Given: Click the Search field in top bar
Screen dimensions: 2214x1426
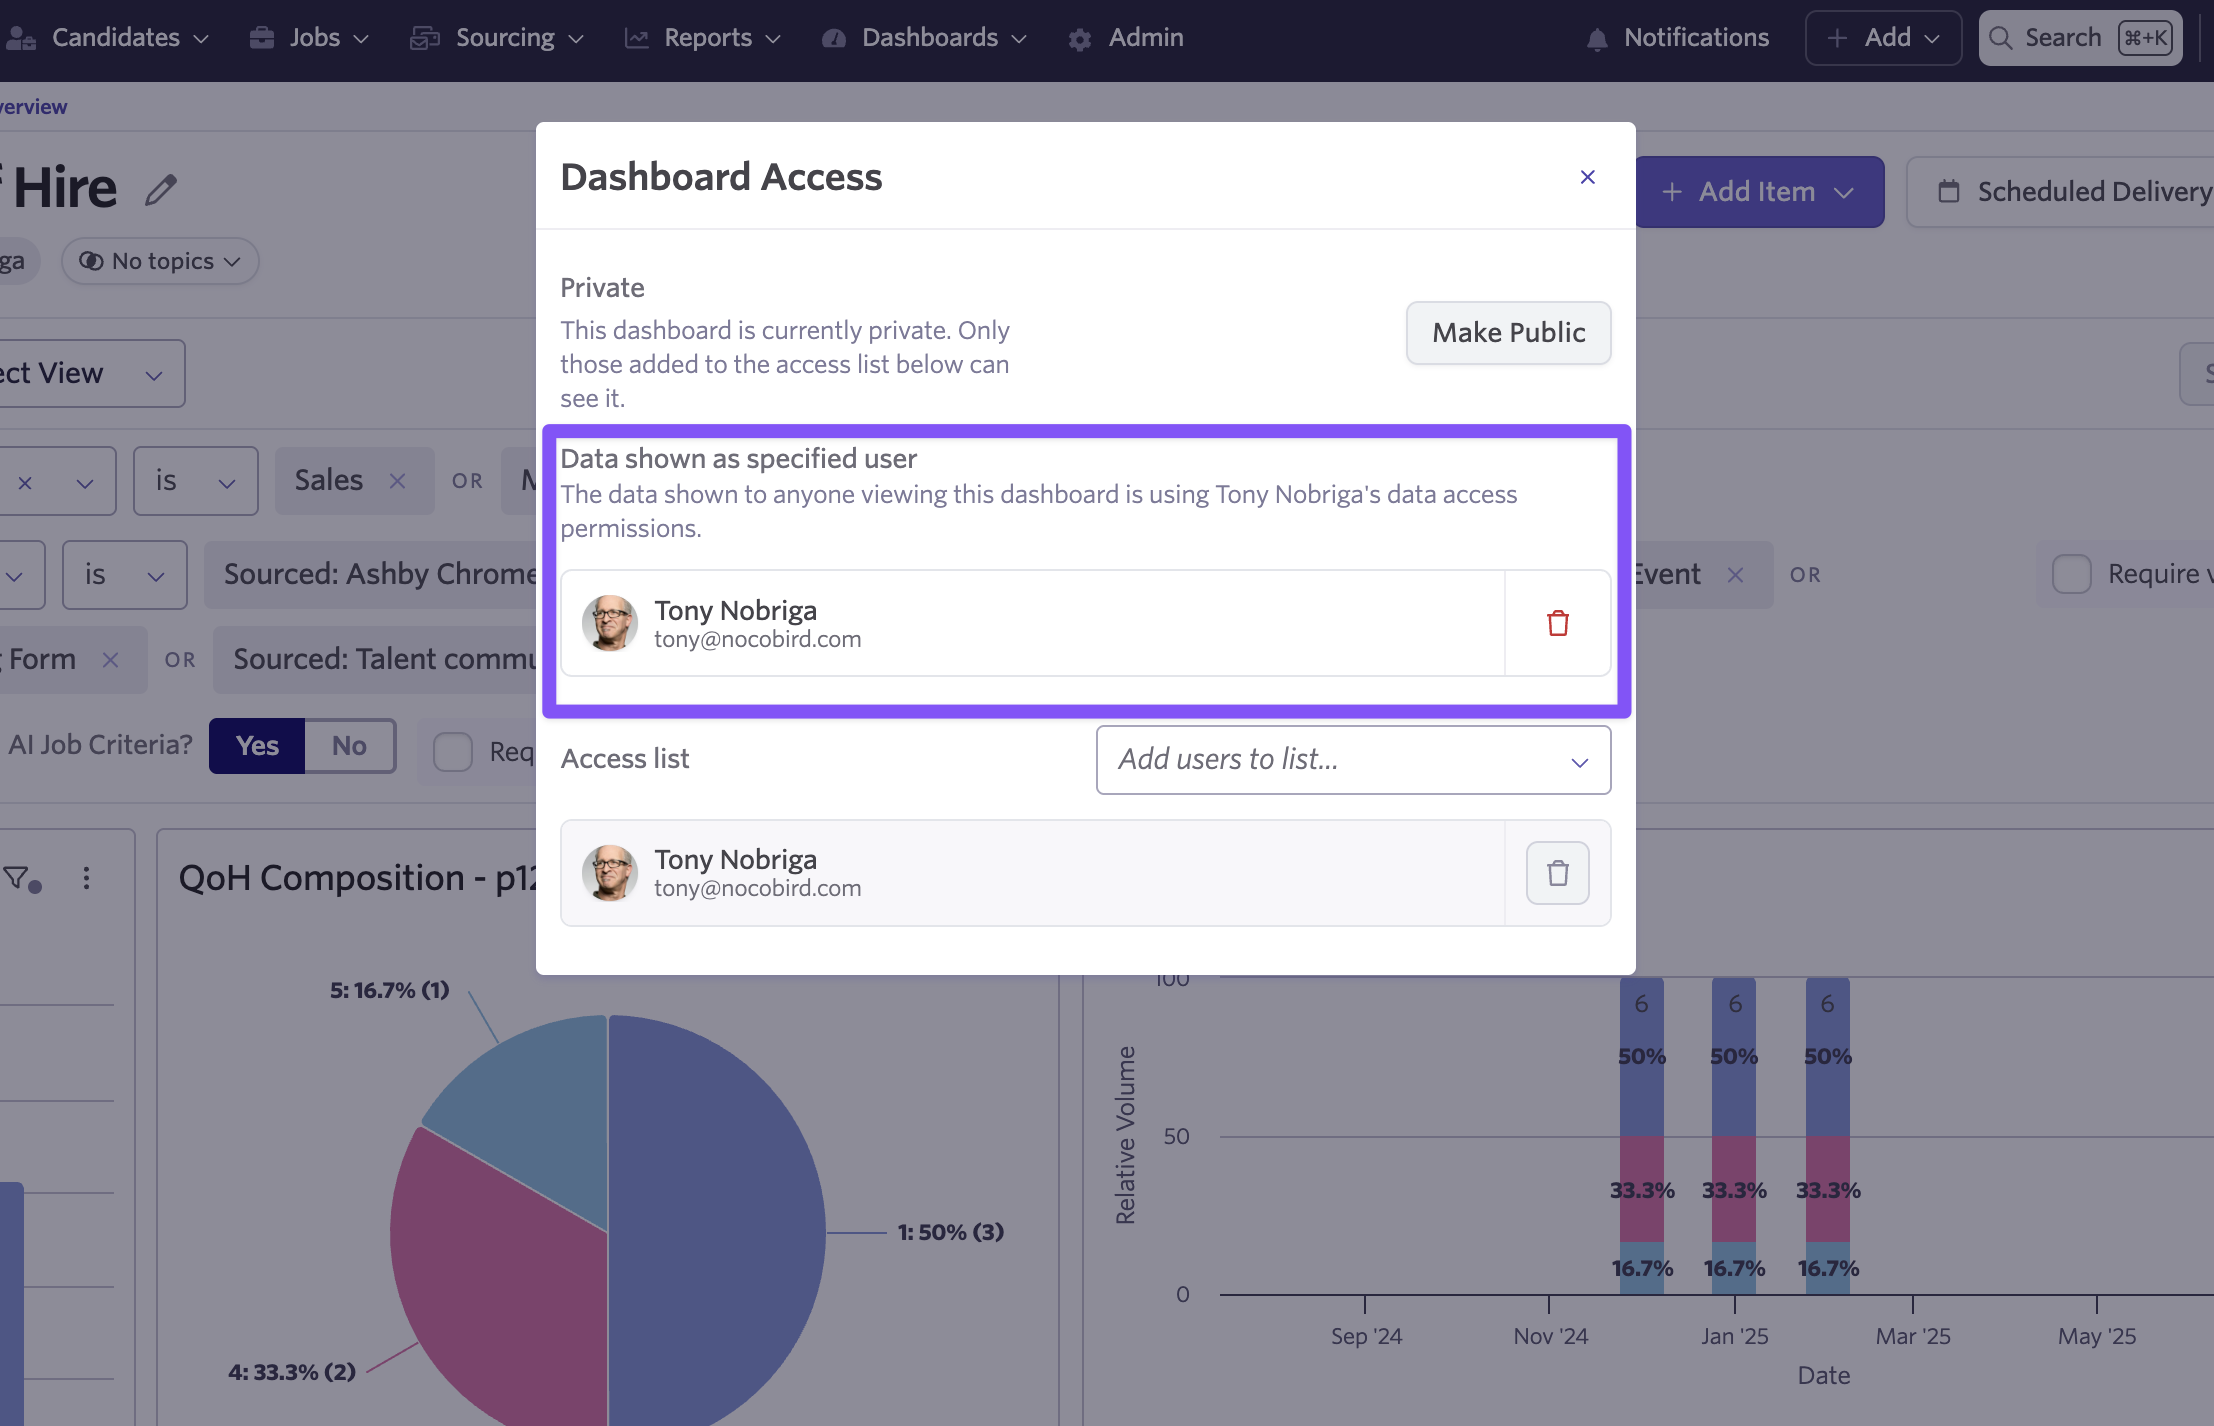Looking at the screenshot, I should pos(2080,38).
